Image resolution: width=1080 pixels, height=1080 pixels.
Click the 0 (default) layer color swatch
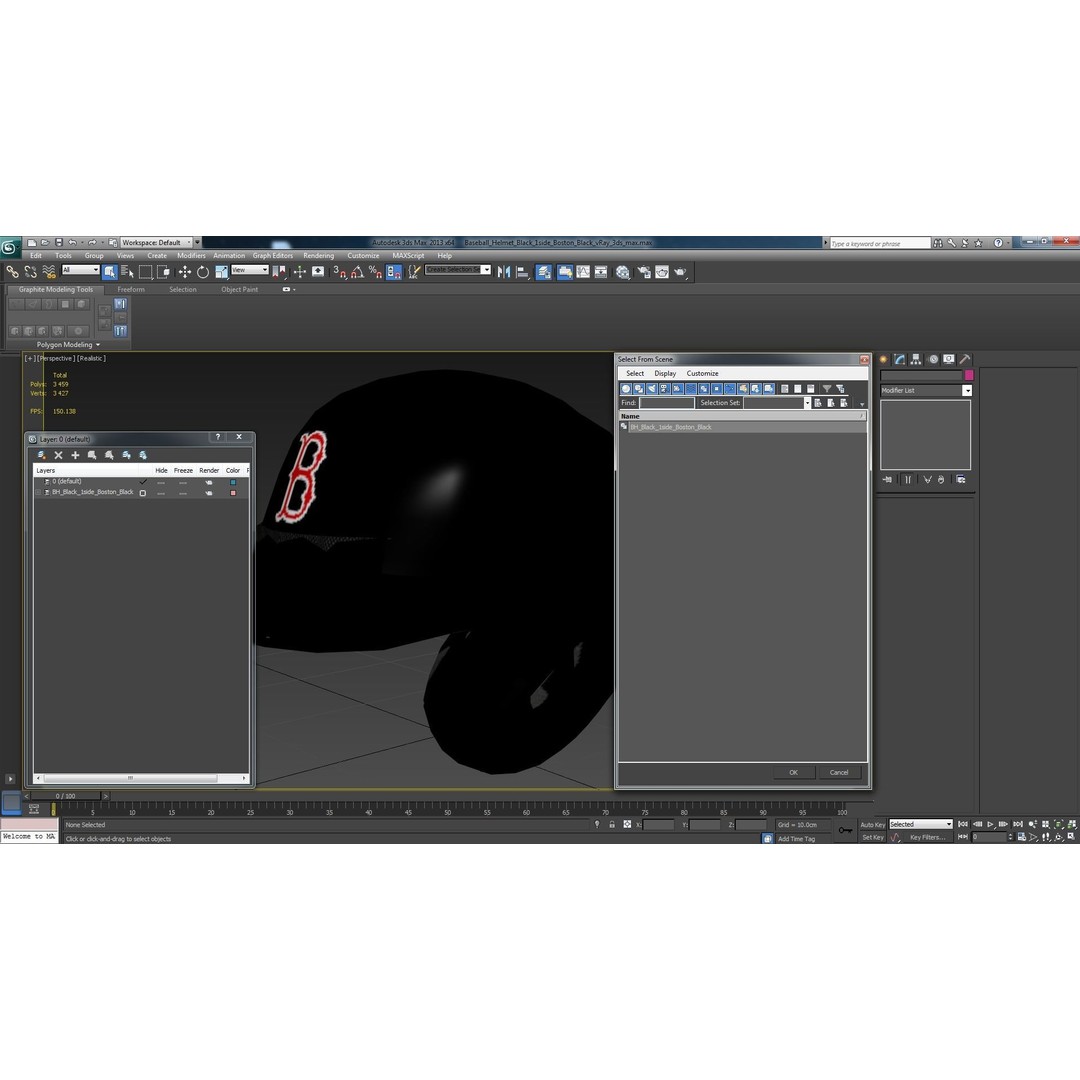[233, 482]
